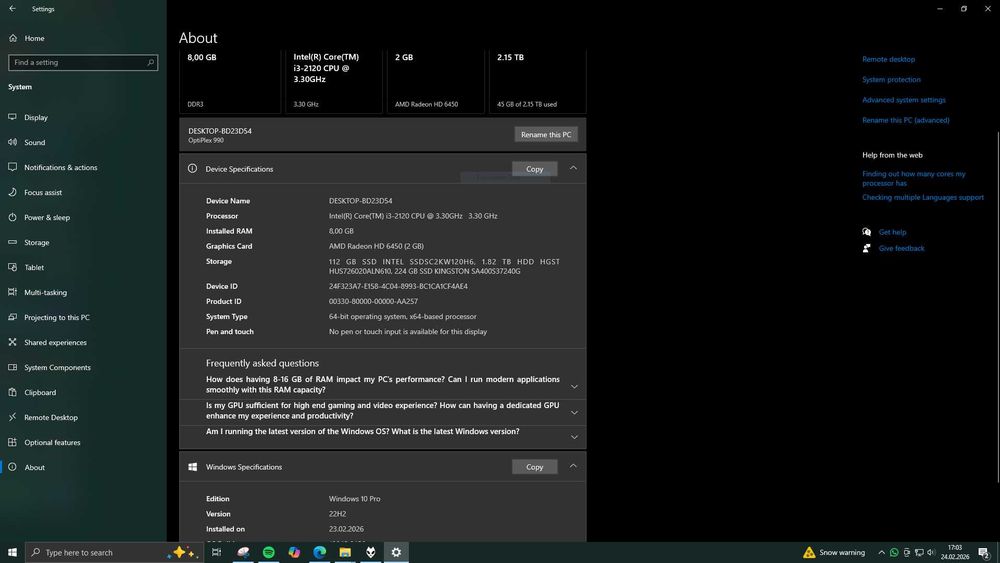Click the search magnifier in Find a setting
This screenshot has height=563, width=1000.
pyautogui.click(x=151, y=62)
